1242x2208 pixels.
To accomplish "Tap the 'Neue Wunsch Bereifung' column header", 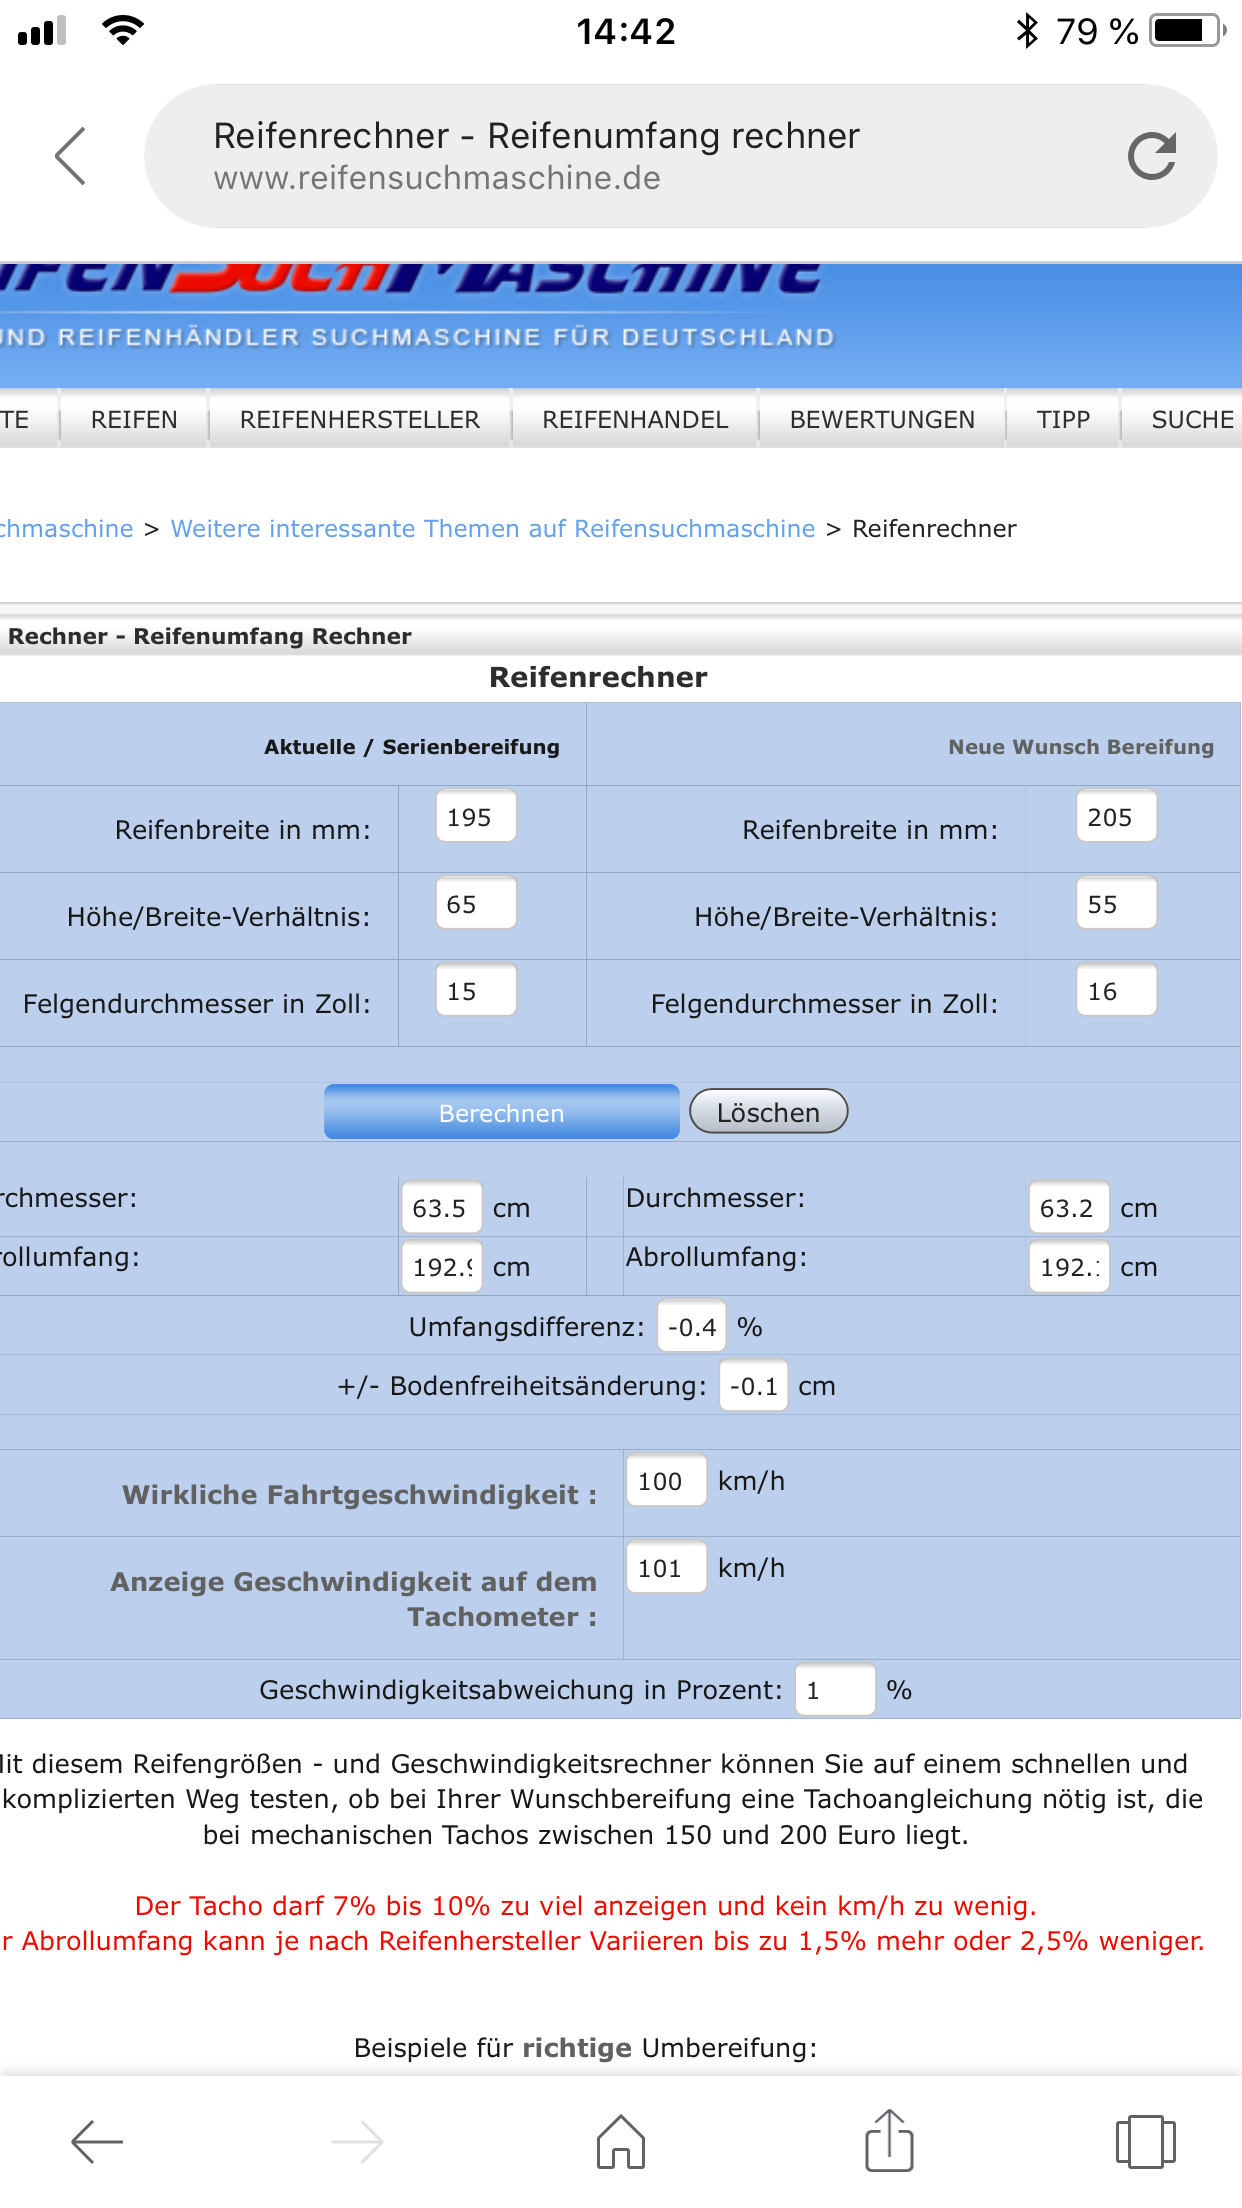I will point(1081,747).
